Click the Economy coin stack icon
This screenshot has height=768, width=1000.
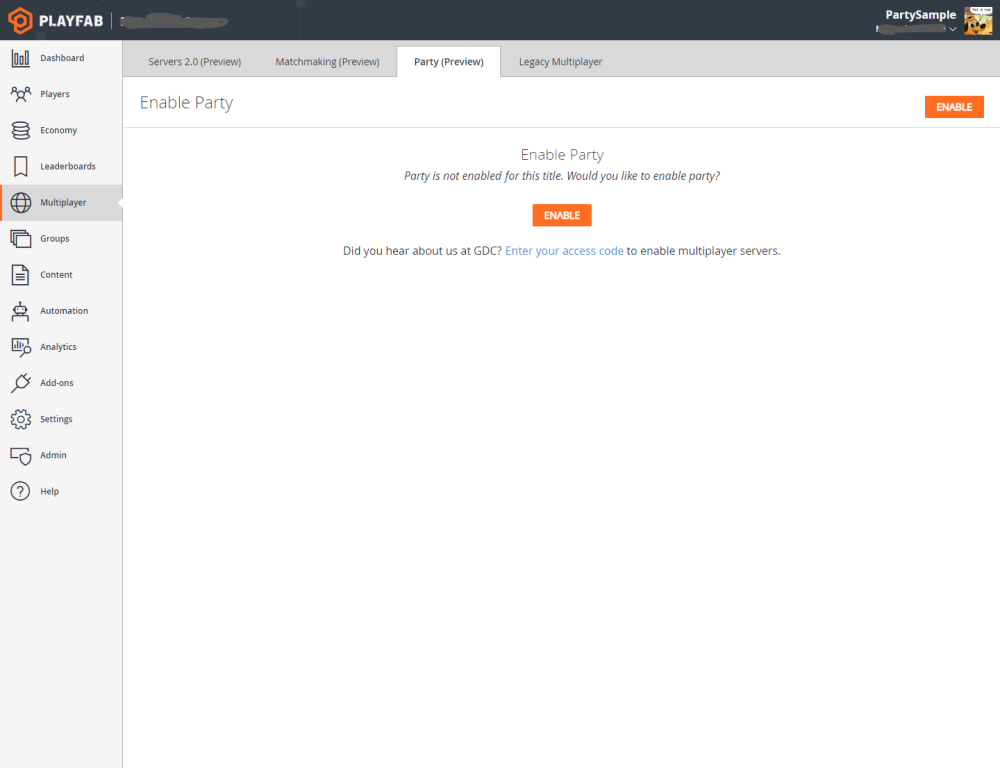[x=20, y=130]
